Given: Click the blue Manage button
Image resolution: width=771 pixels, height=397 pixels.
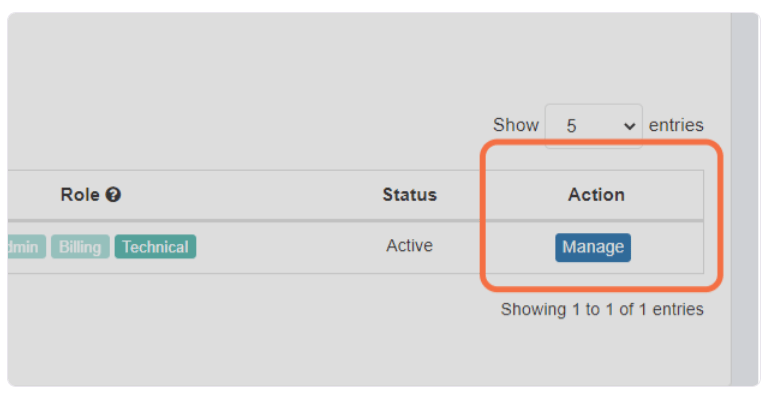Looking at the screenshot, I should pos(593,247).
